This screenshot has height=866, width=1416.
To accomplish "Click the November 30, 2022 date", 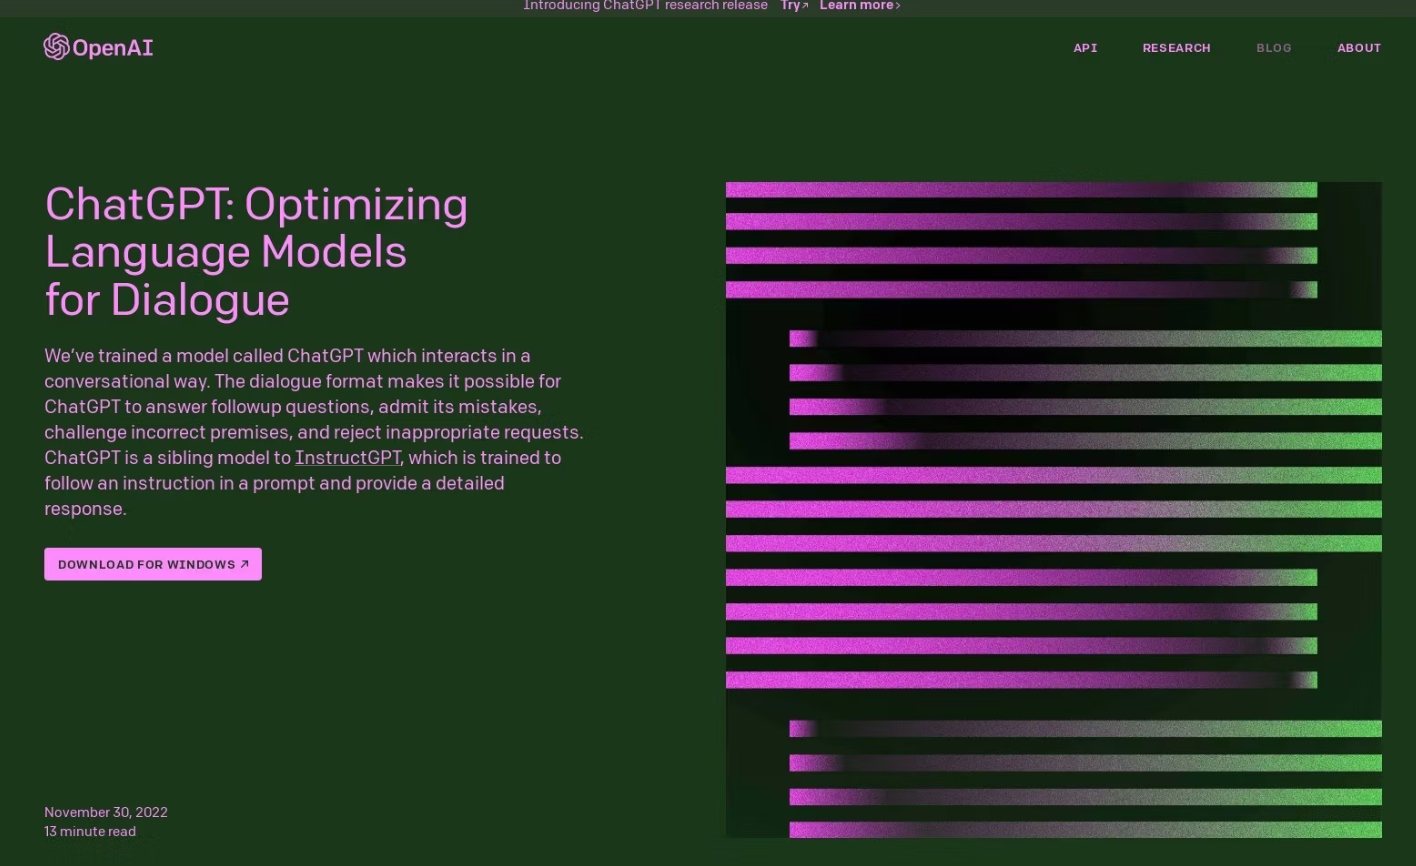I will click(x=106, y=812).
